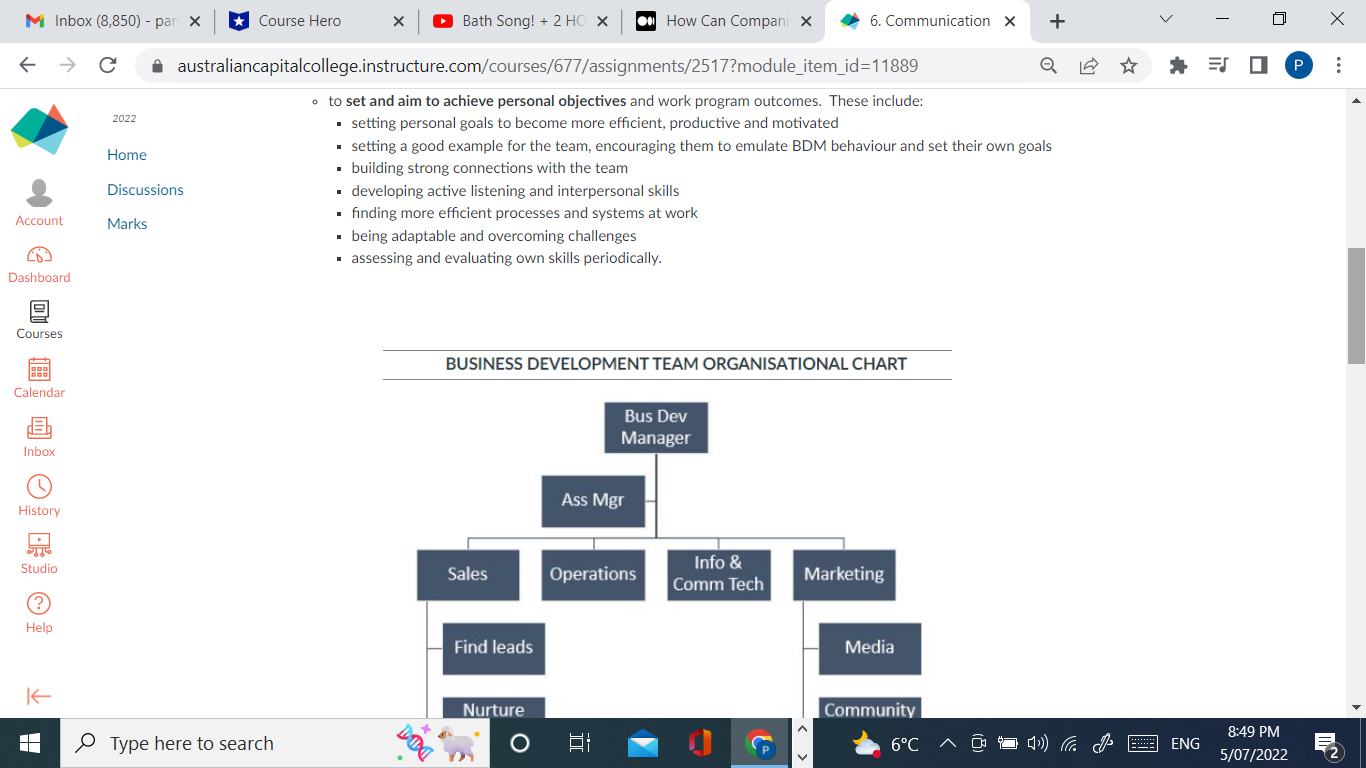Switch to the Bath Song YouTube tab
1366x768 pixels.
(x=520, y=21)
